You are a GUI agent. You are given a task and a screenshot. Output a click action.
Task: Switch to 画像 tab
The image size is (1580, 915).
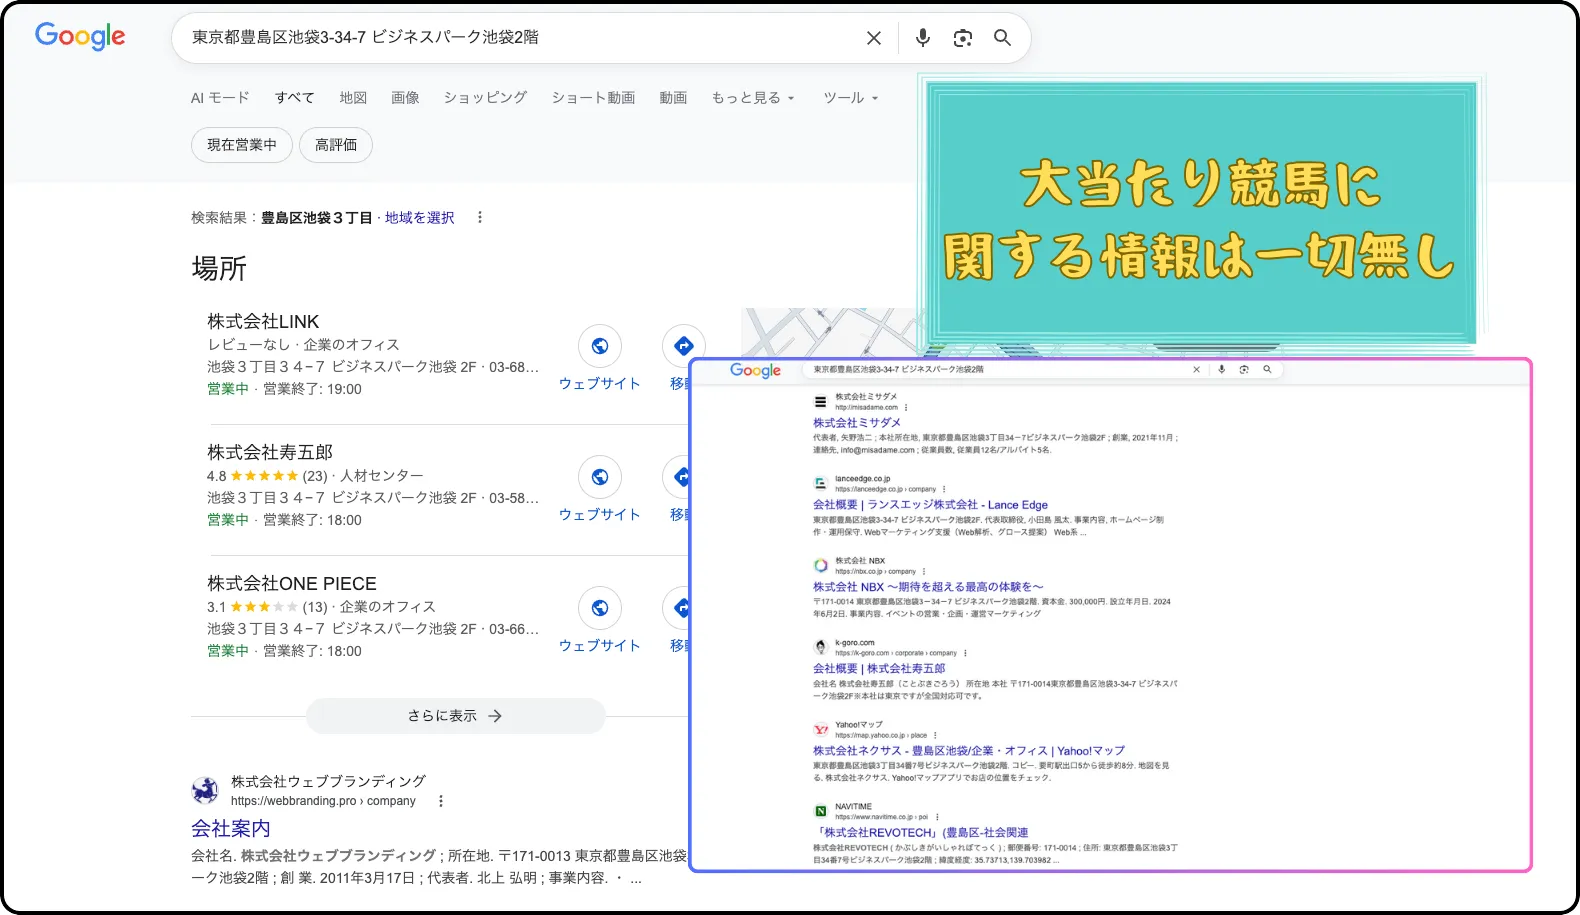405,98
